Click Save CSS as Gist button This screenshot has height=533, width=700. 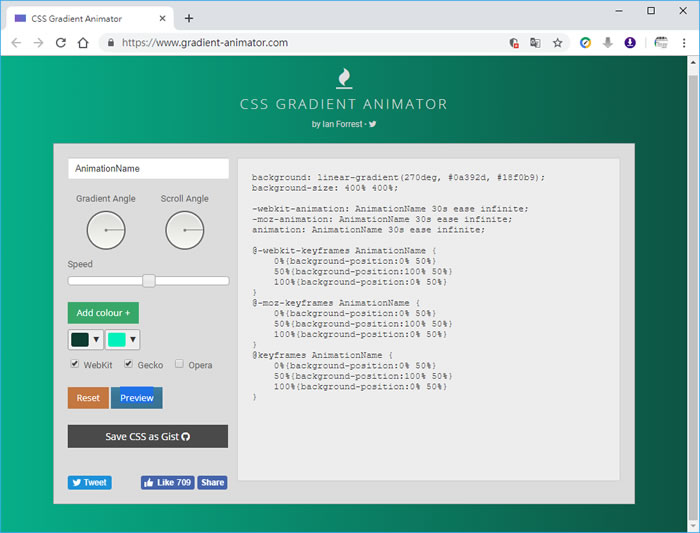(148, 436)
